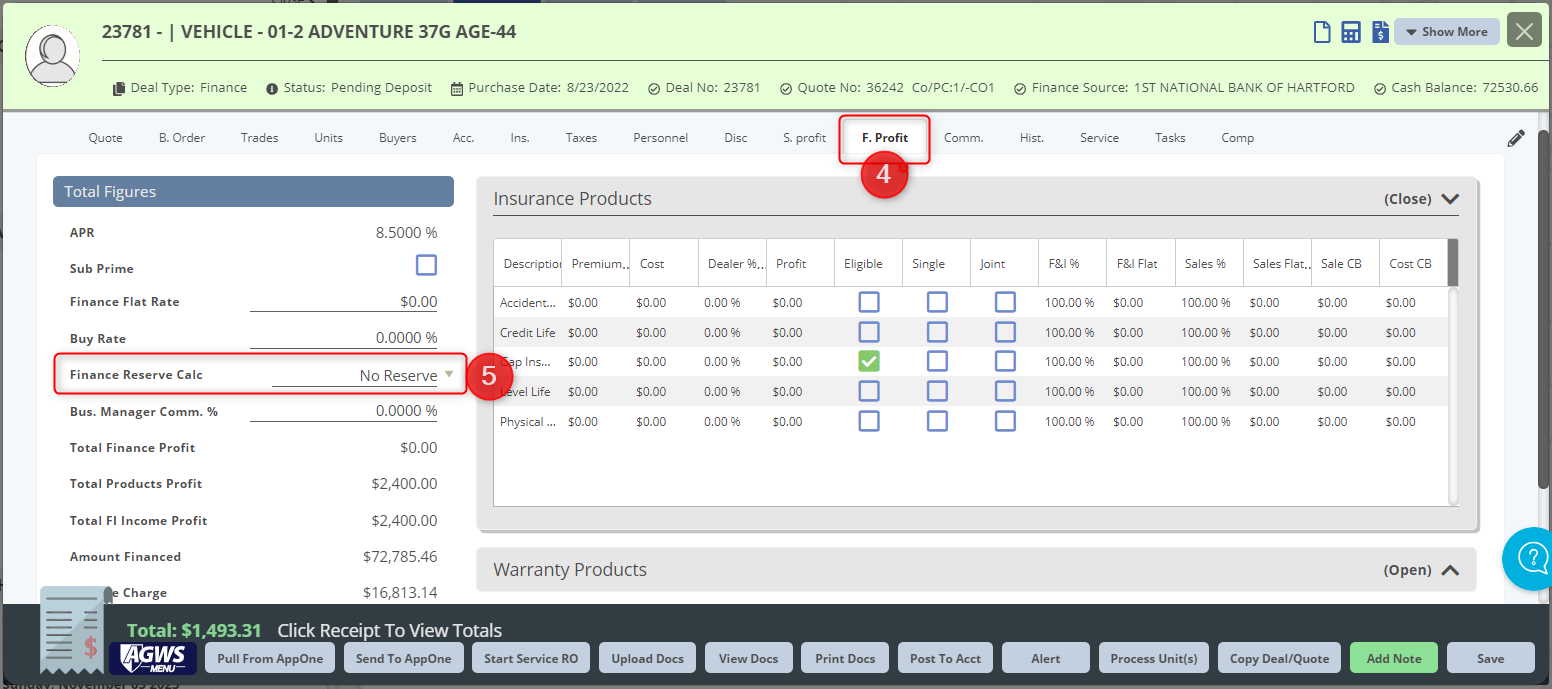Check Eligible for Credit Life row

869,332
